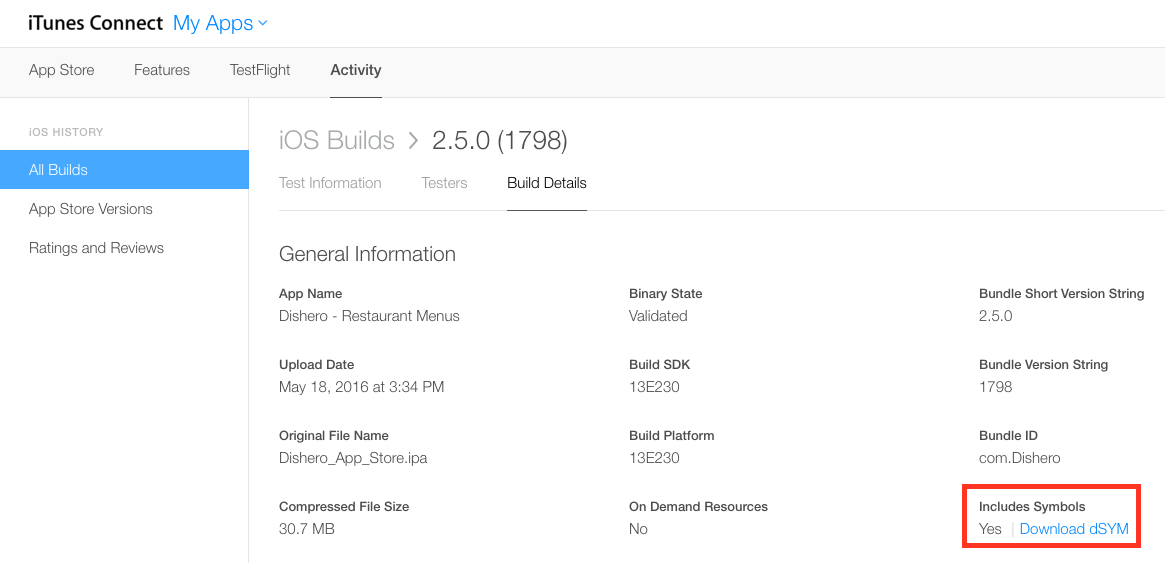Click the com.Dishero bundle ID value
1165x563 pixels.
1019,458
